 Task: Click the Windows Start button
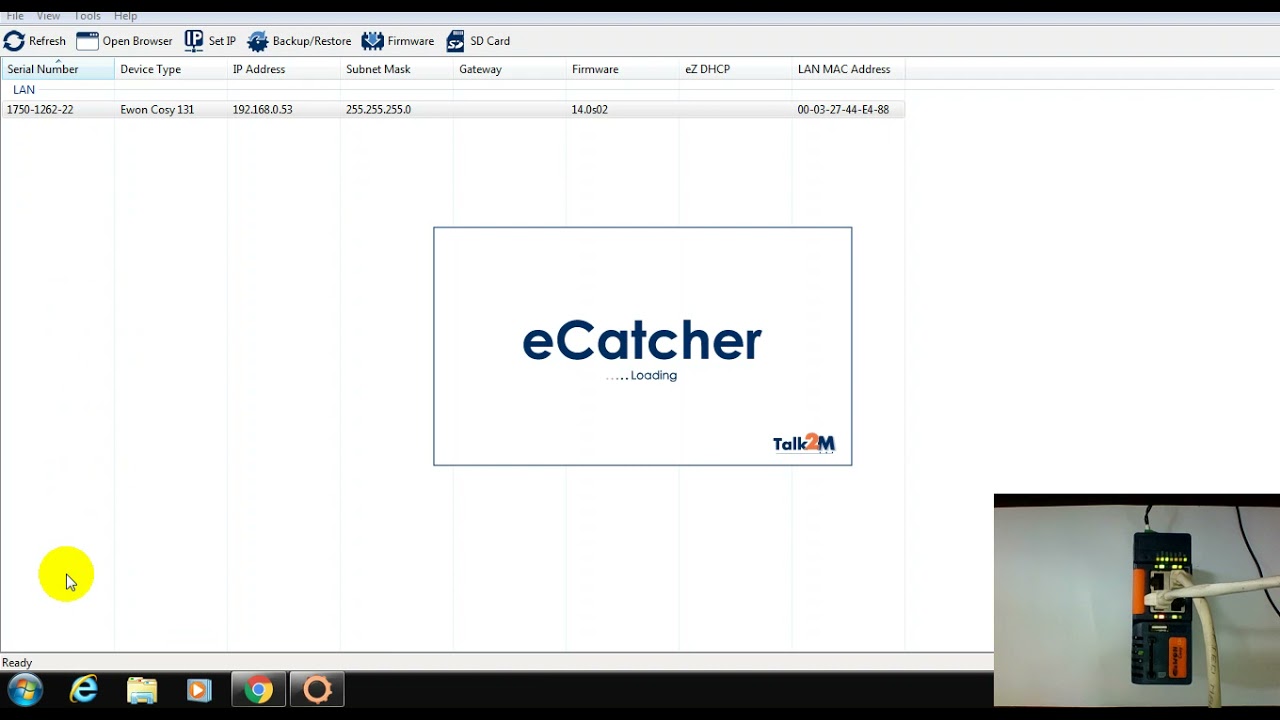[x=25, y=690]
